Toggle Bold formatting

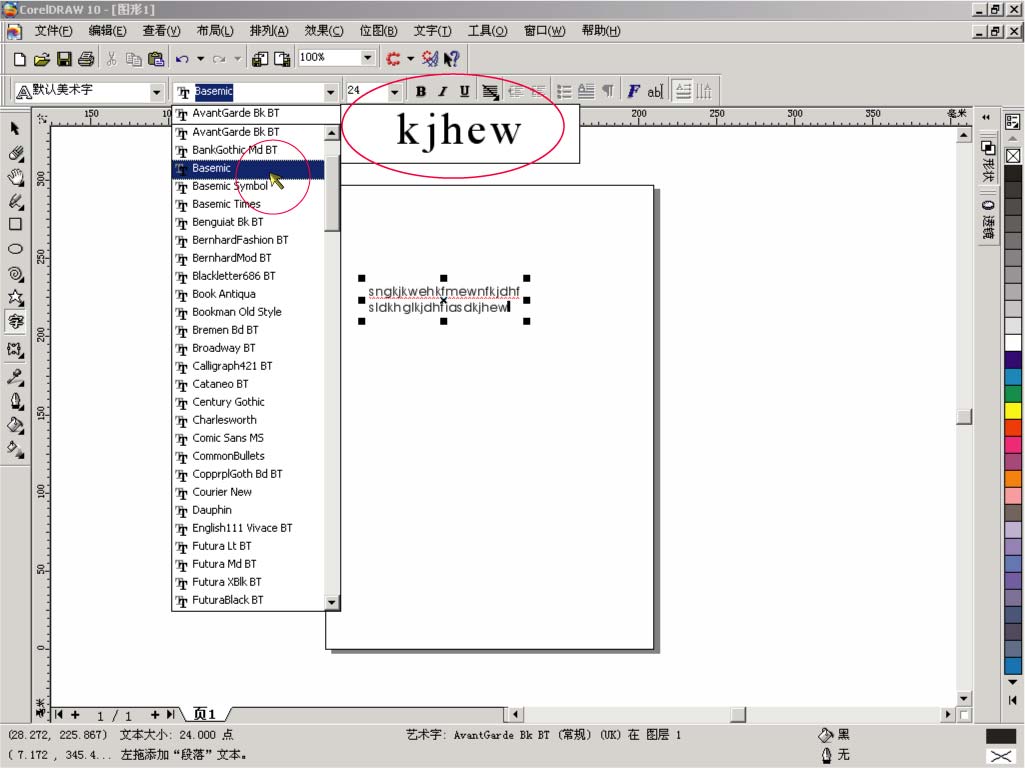(420, 92)
